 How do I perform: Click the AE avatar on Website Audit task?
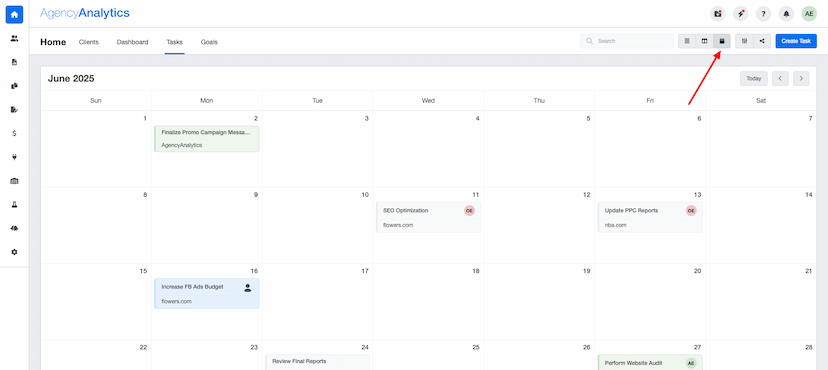[x=691, y=363]
